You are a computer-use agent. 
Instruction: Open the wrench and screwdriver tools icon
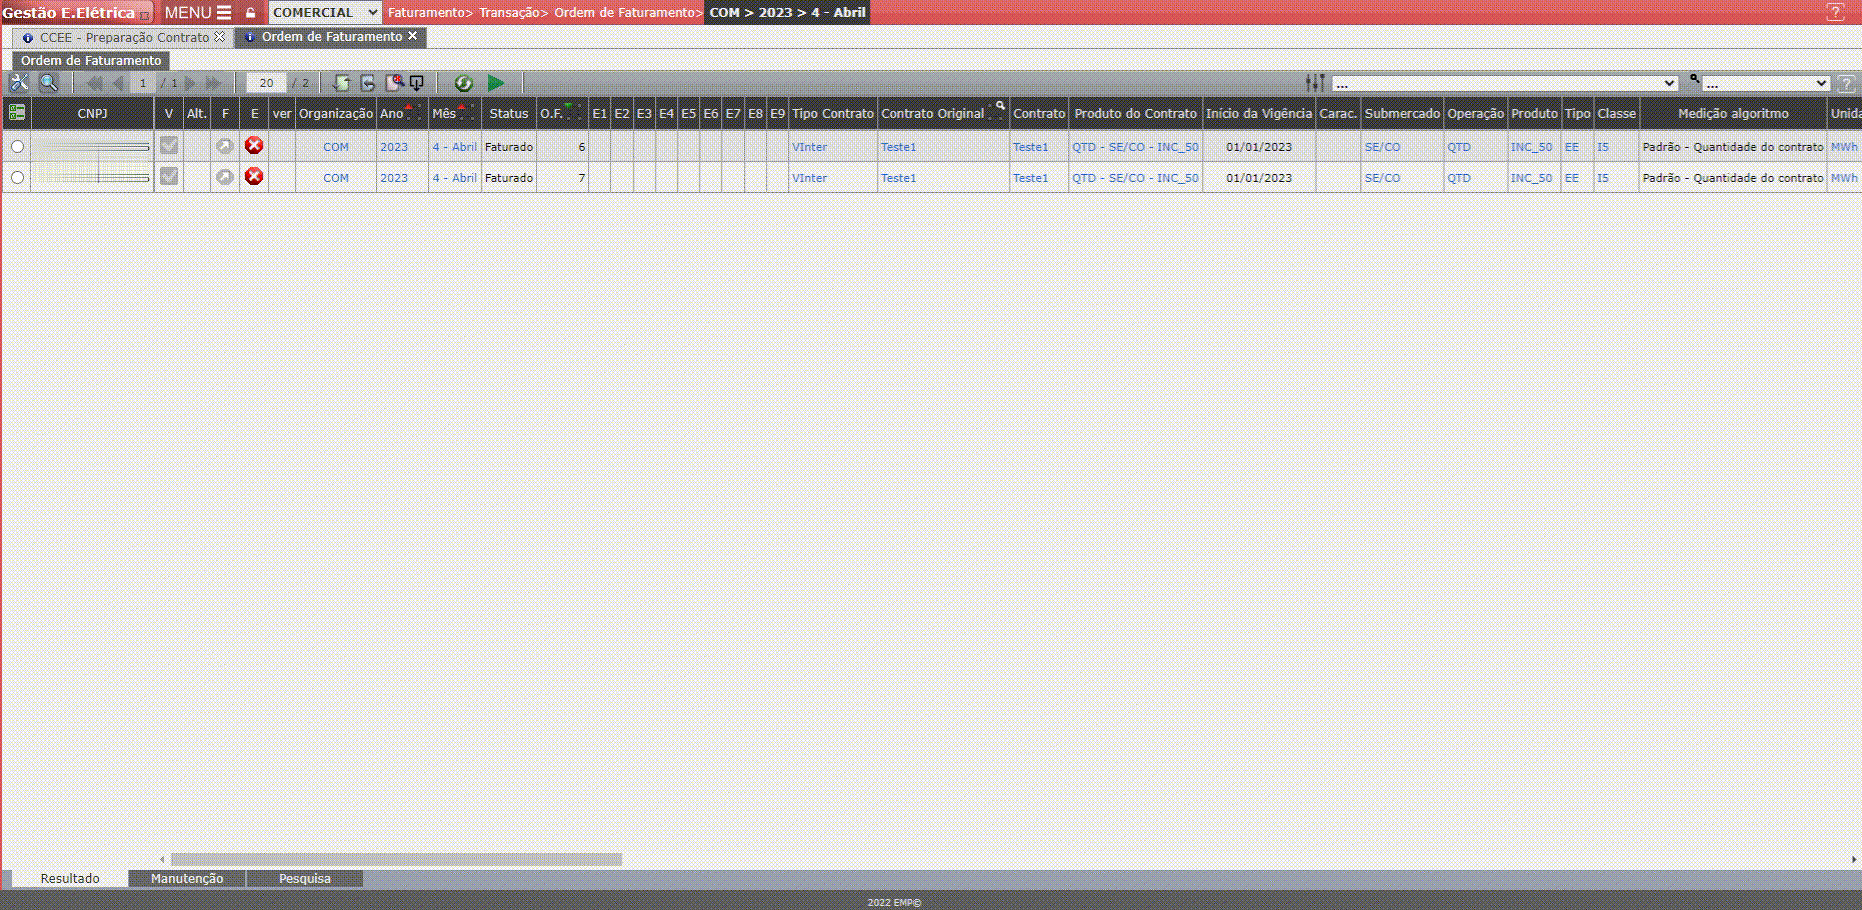point(19,83)
